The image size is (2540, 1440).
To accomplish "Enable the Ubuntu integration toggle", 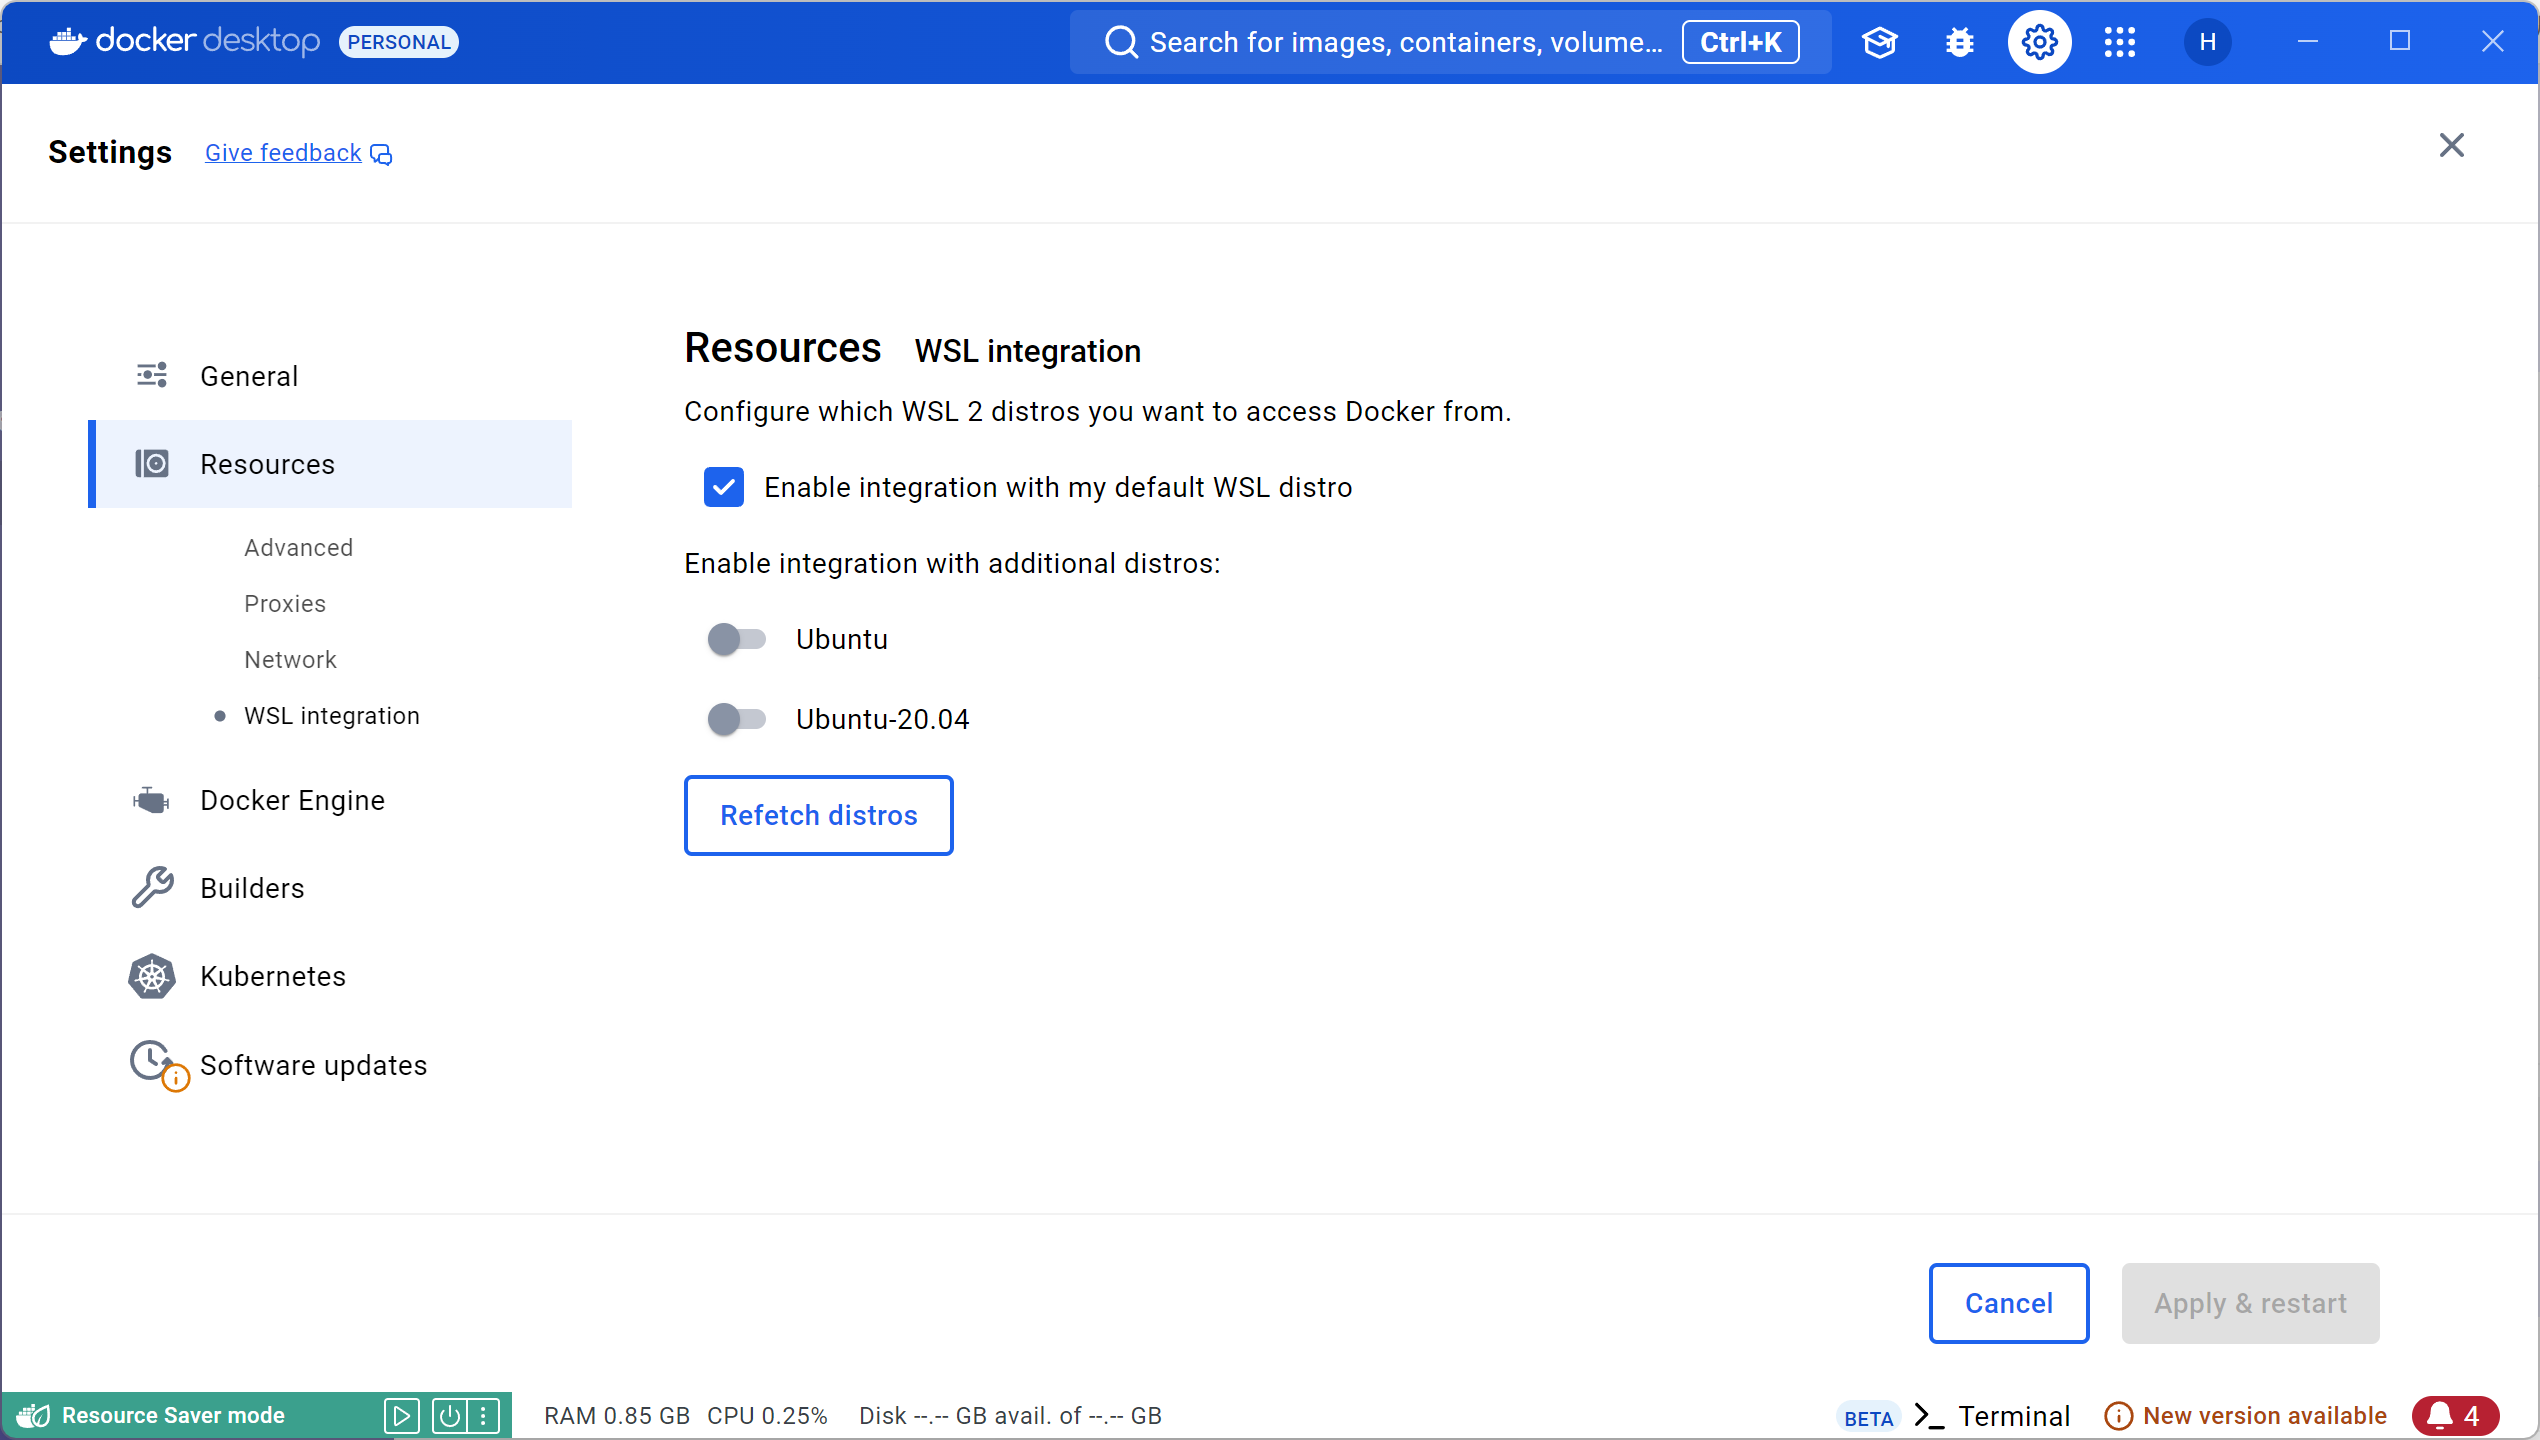I will click(x=737, y=639).
